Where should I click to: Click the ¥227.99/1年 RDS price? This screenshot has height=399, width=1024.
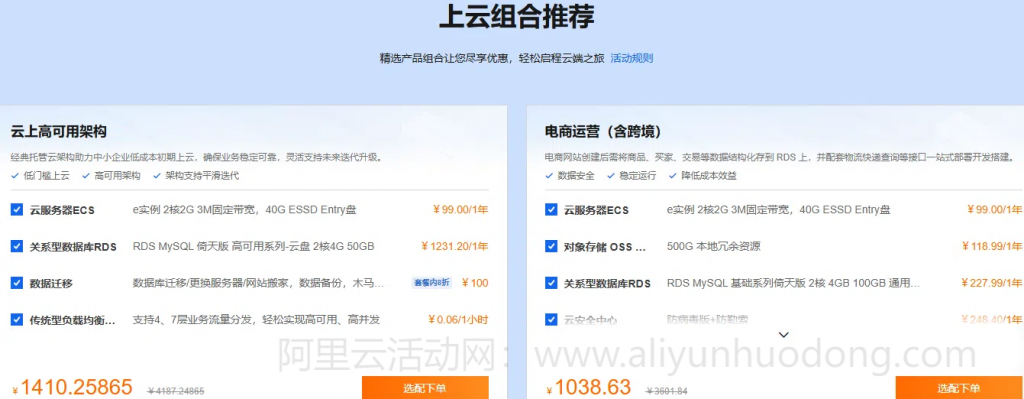click(991, 283)
